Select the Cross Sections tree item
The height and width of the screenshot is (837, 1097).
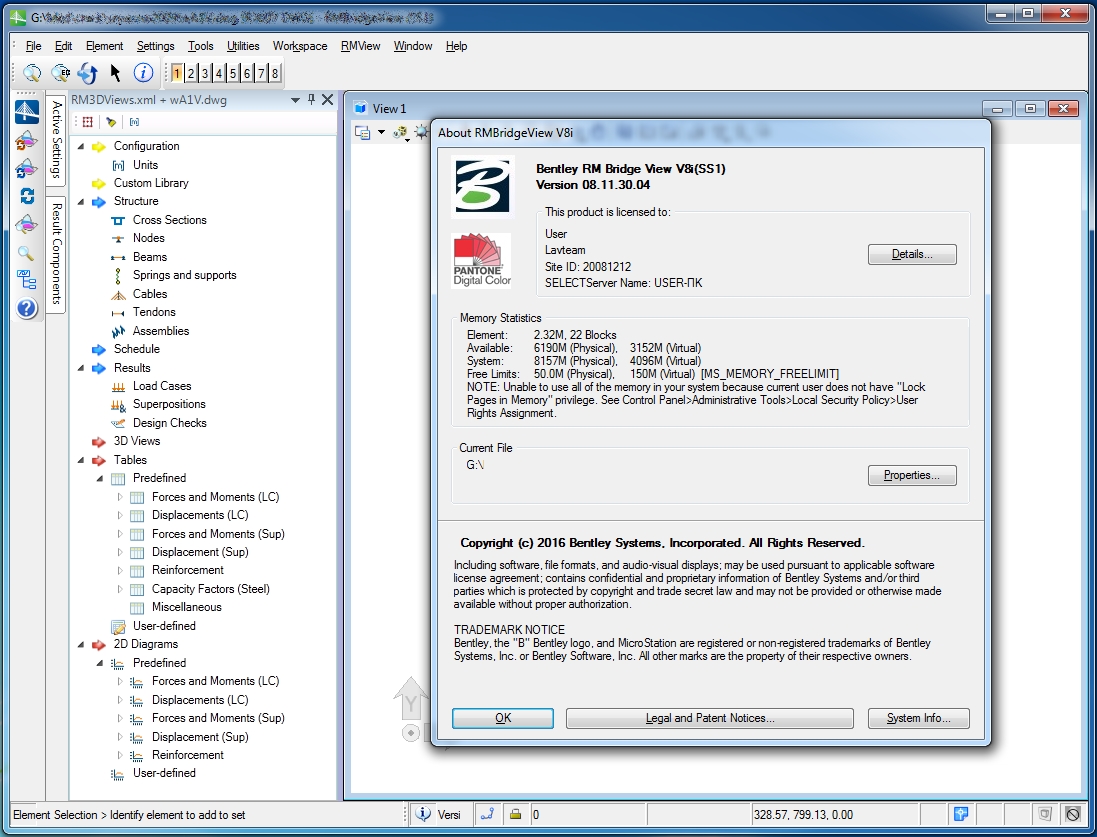tap(170, 220)
